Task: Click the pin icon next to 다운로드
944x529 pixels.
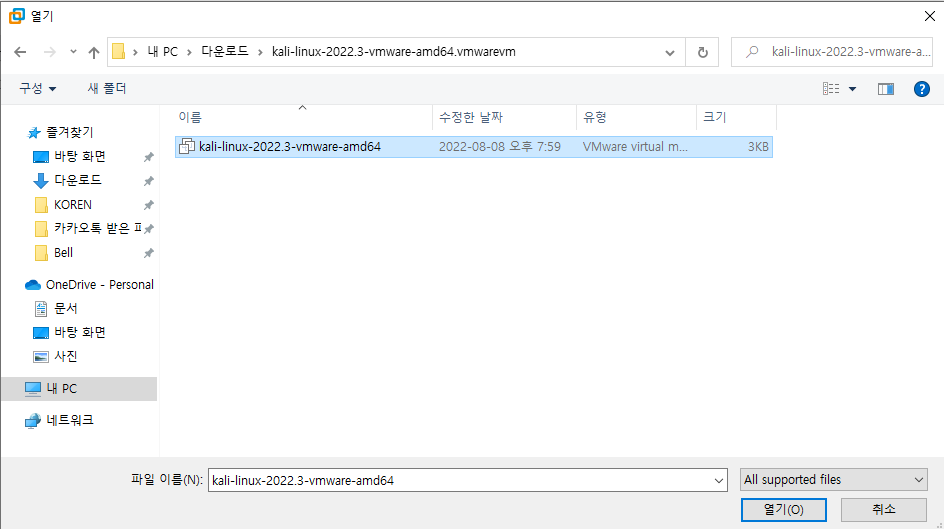Action: tap(149, 181)
